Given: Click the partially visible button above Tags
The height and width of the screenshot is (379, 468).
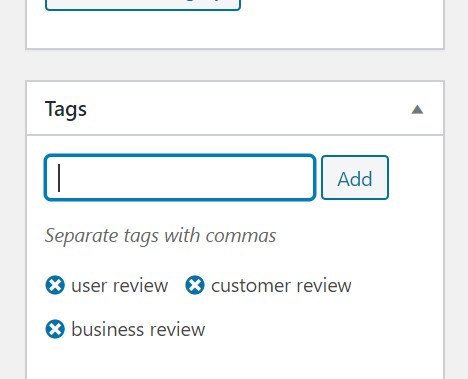Looking at the screenshot, I should [x=143, y=5].
